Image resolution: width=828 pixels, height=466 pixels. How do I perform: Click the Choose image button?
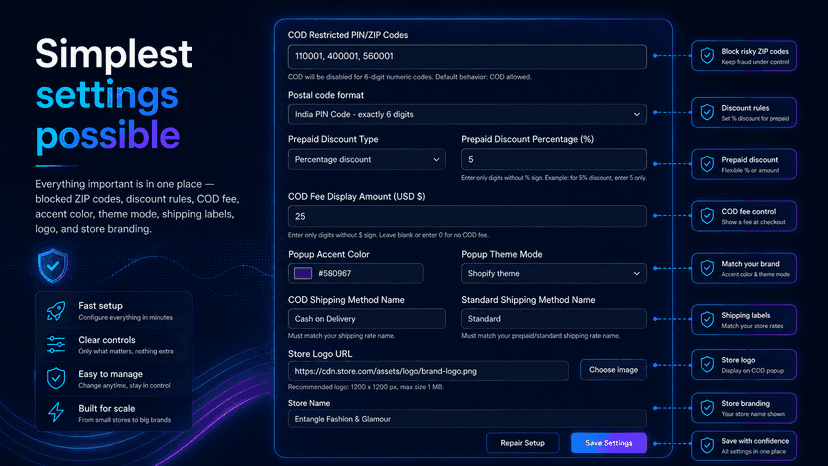click(613, 370)
